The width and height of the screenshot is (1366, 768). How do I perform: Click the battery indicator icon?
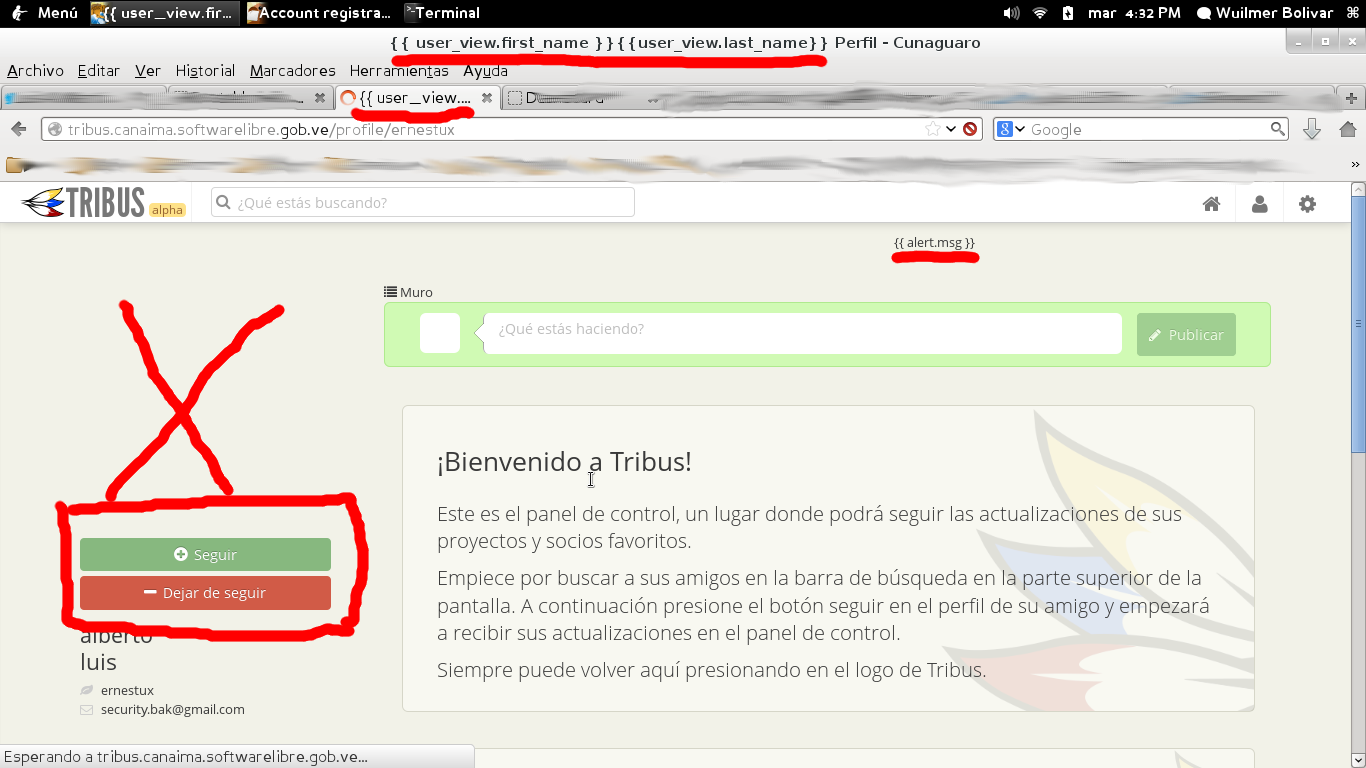[1068, 13]
